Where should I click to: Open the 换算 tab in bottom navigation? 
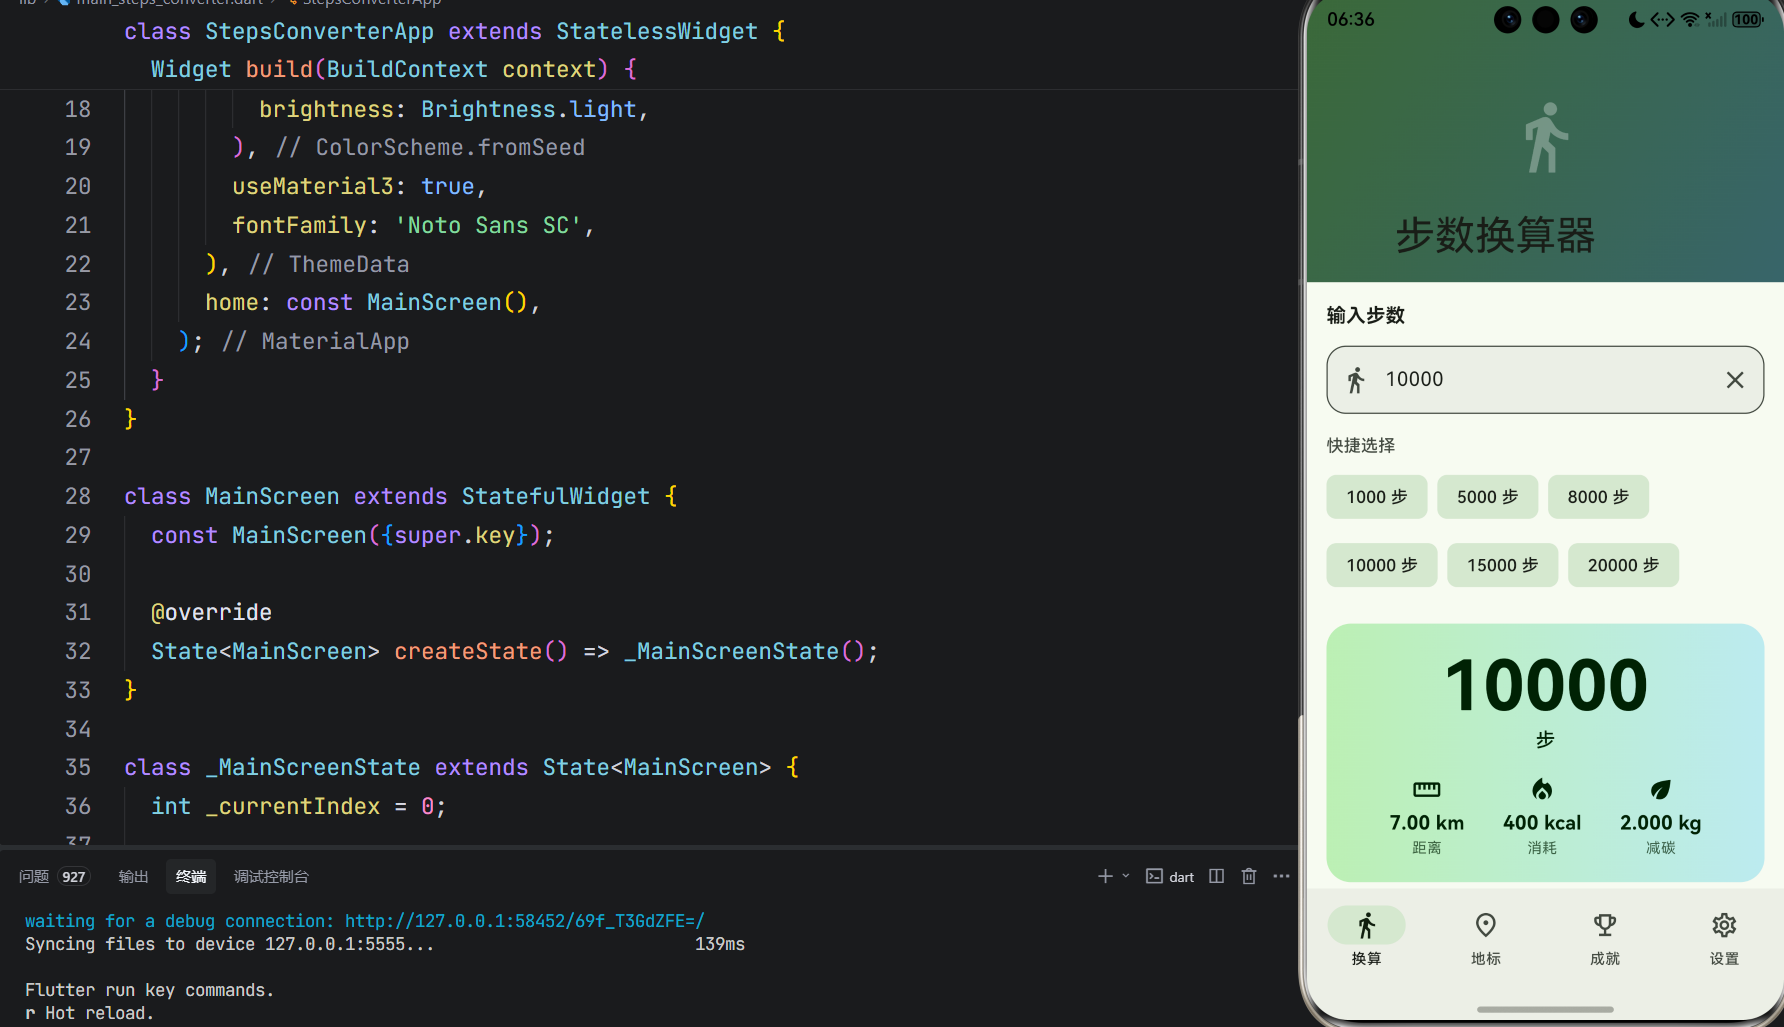coord(1366,937)
